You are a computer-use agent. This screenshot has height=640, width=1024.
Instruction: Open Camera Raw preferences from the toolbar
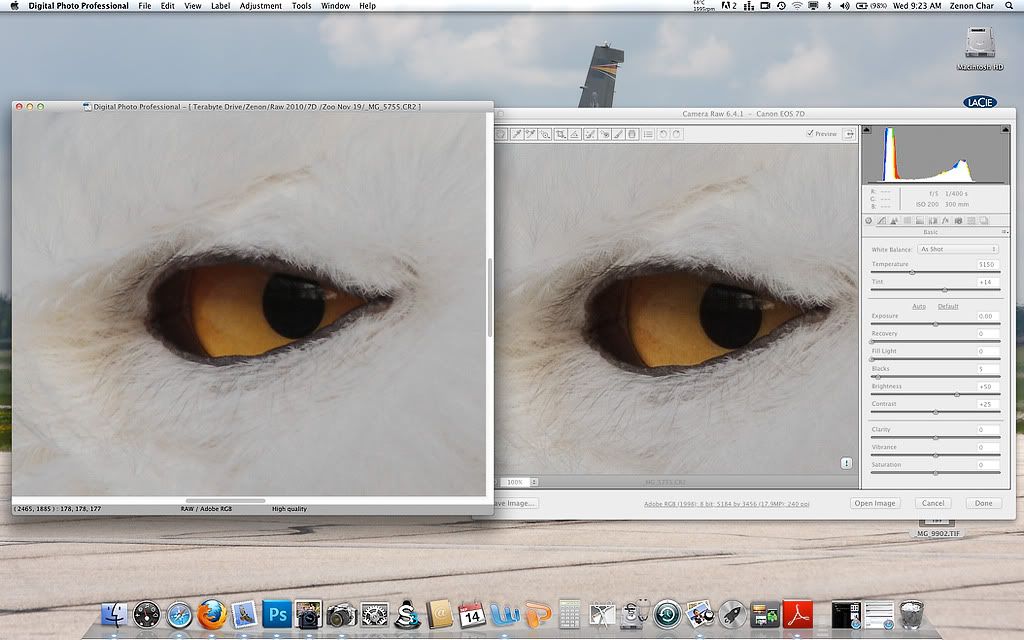(649, 133)
